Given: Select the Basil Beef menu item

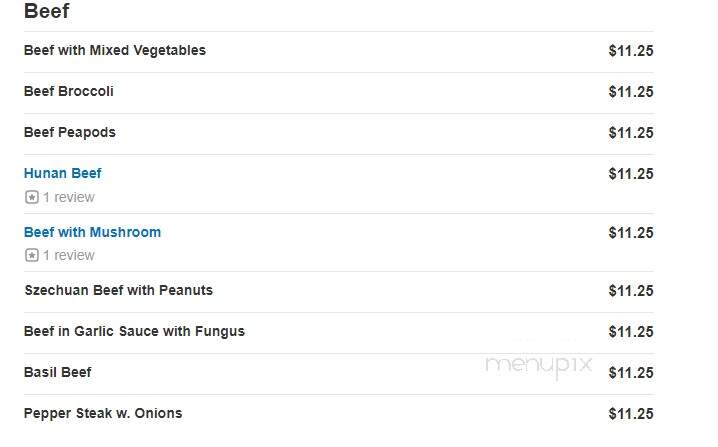Looking at the screenshot, I should click(x=58, y=372).
